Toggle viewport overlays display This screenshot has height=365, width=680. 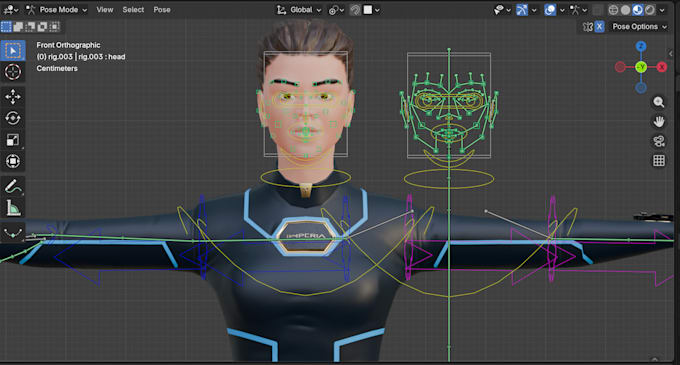coord(550,10)
